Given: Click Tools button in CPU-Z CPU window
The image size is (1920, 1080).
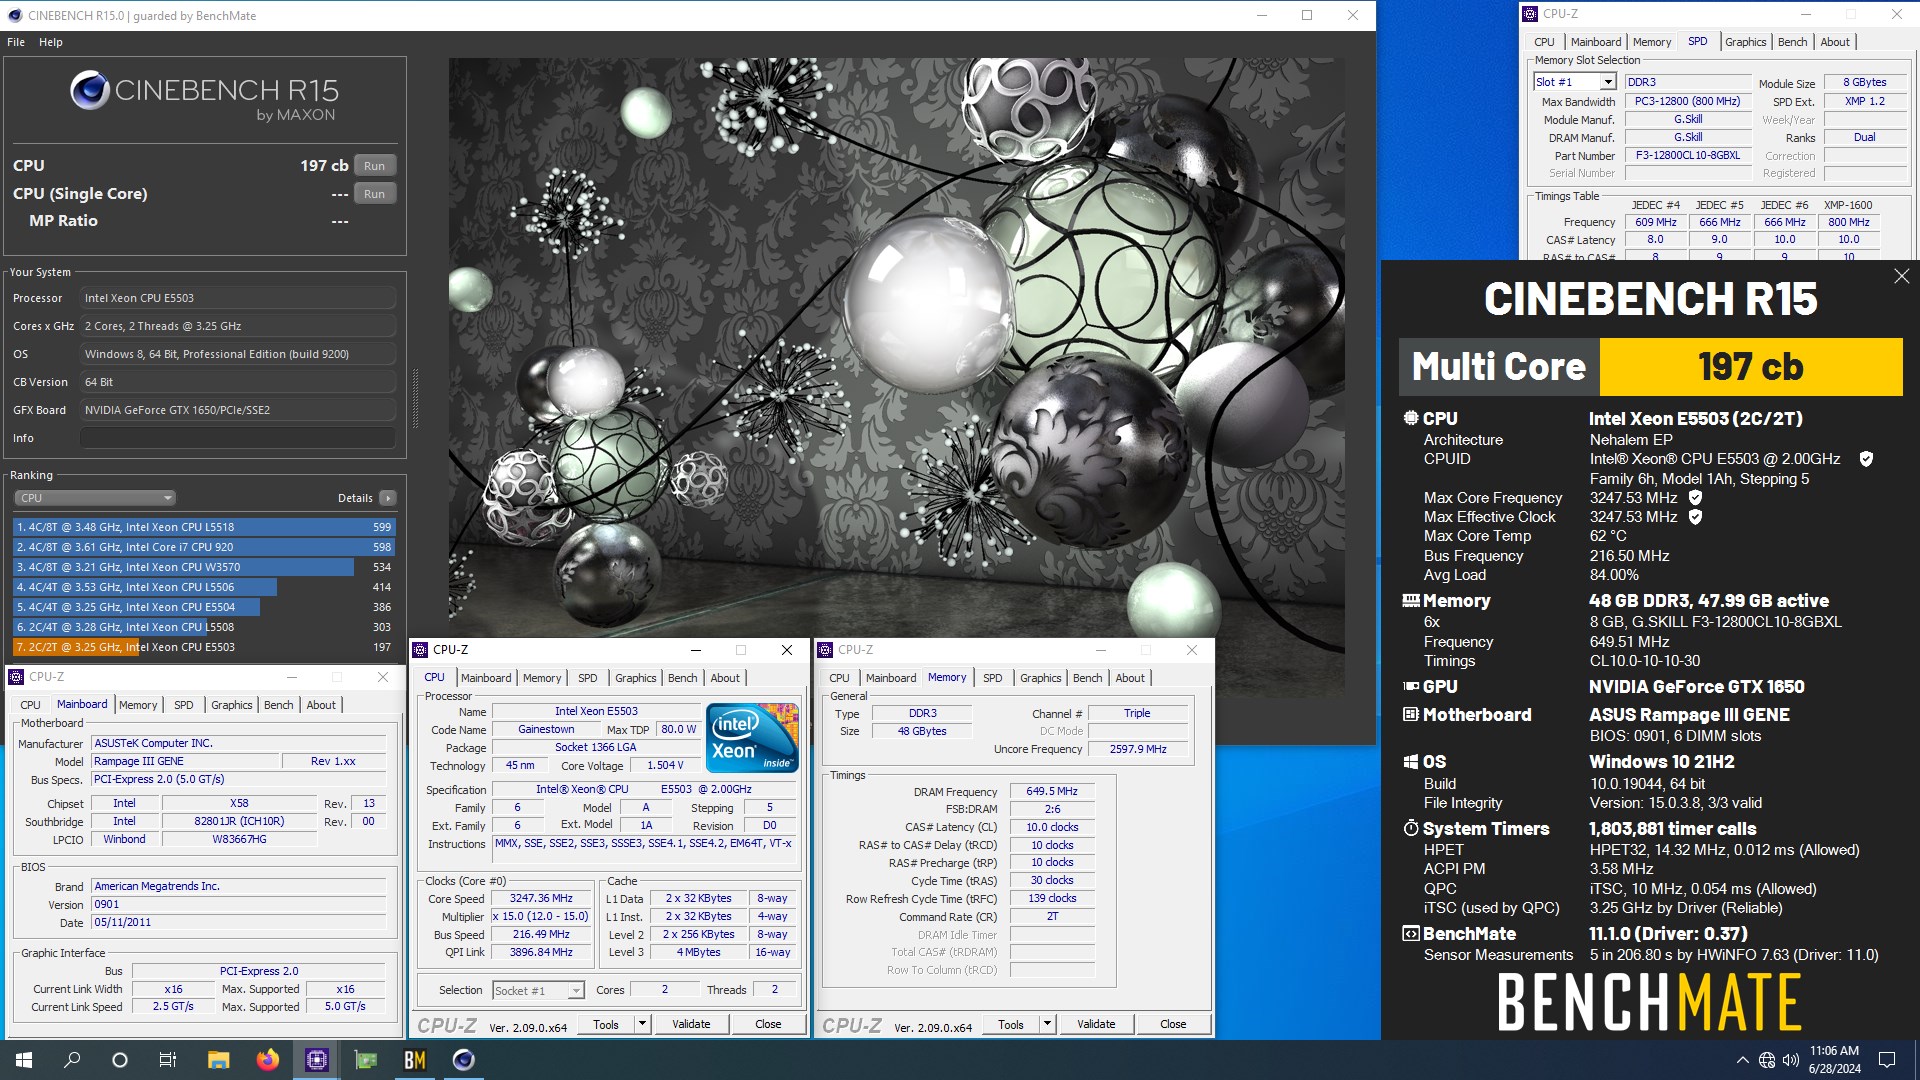Looking at the screenshot, I should click(606, 1024).
